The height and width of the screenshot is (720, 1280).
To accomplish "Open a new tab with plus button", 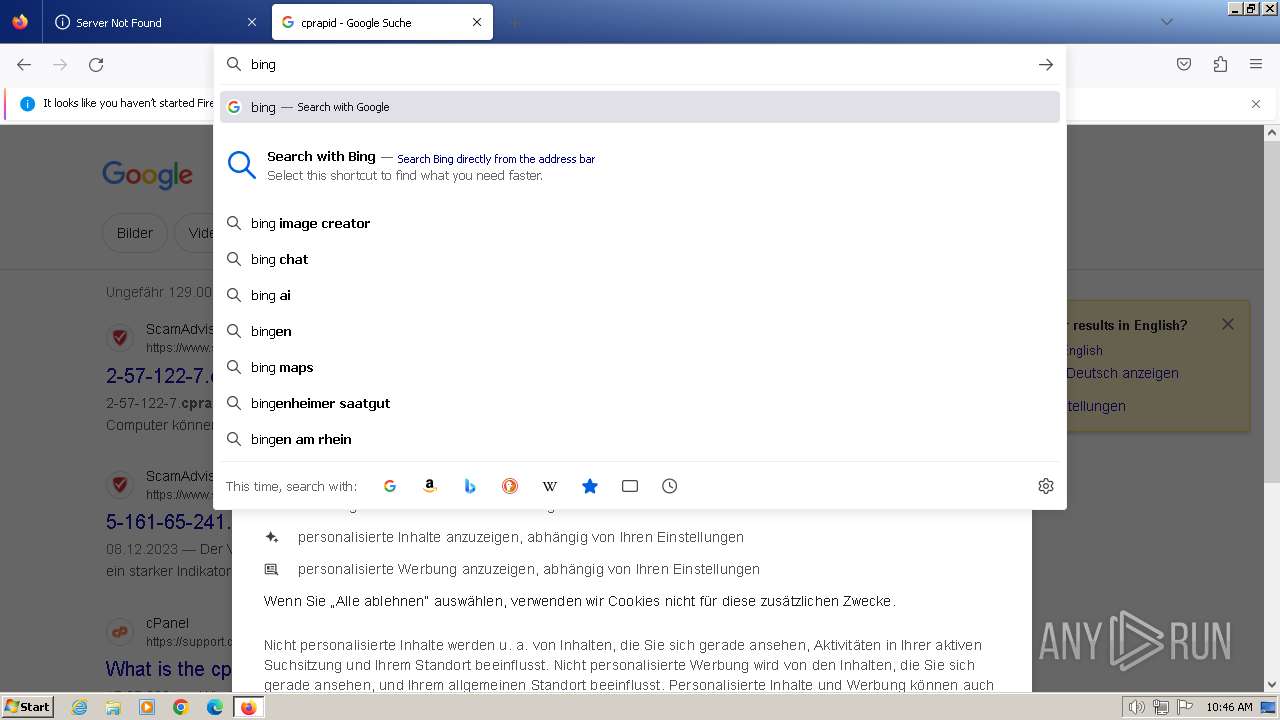I will pos(514,22).
